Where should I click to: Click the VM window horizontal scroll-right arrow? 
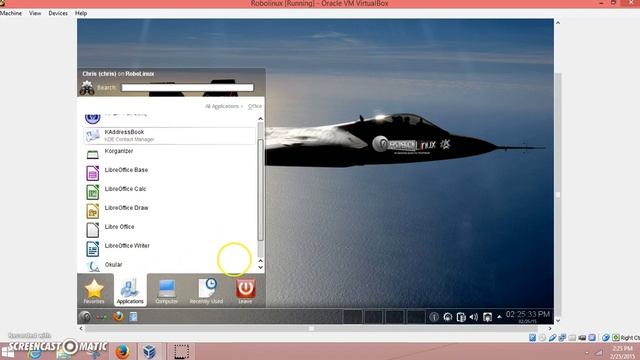pos(550,328)
